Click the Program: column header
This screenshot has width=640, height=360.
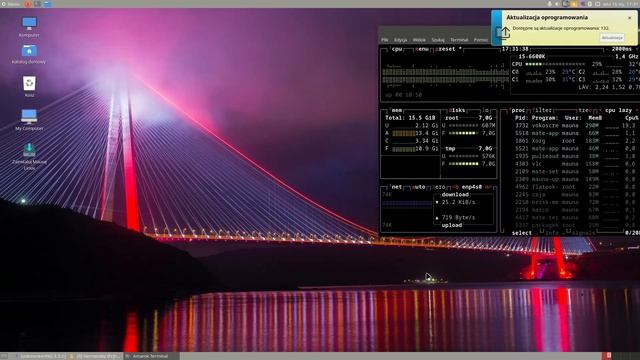pyautogui.click(x=545, y=118)
